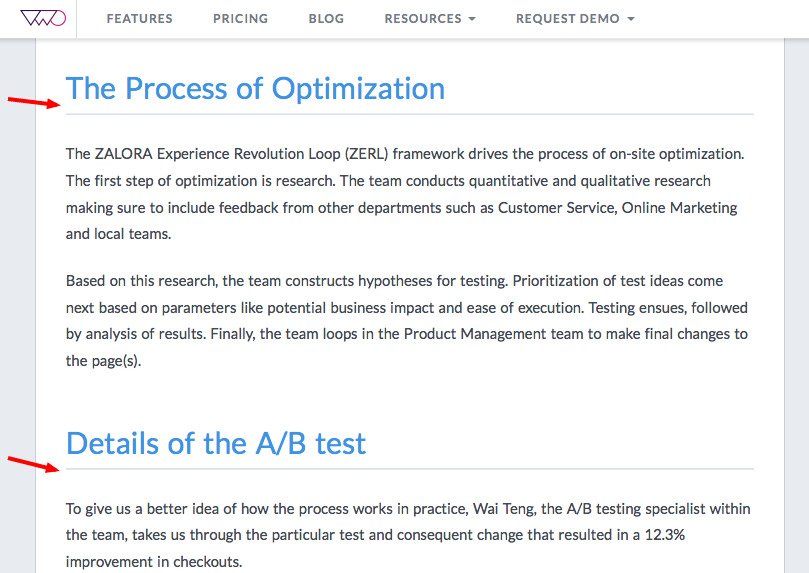Open the Features page from the navbar
This screenshot has height=573, width=809.
click(x=139, y=19)
